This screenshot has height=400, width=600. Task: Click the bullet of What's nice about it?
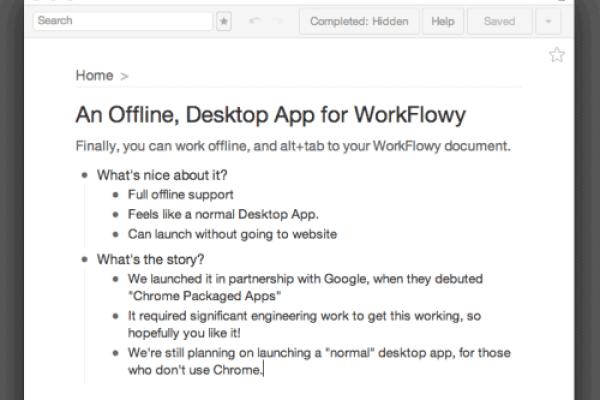[85, 176]
